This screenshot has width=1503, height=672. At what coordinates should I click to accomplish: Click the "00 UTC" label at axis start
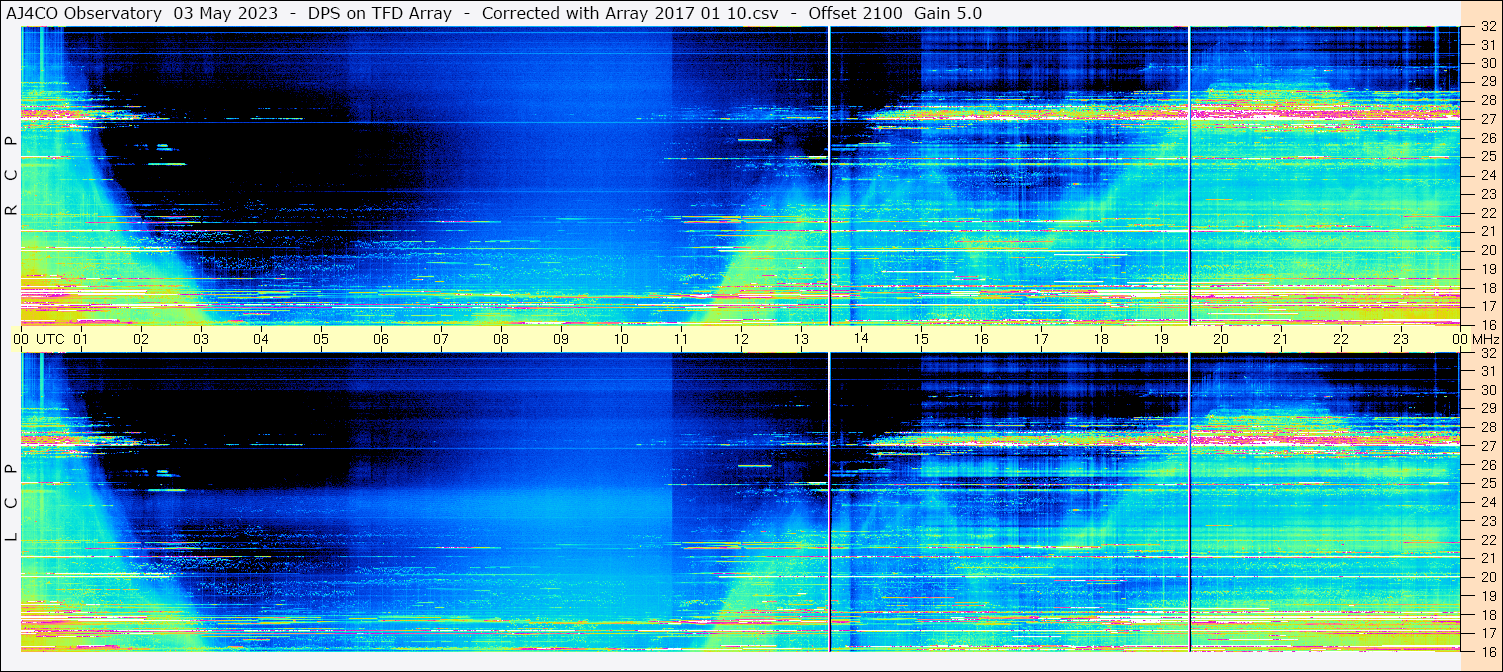click(x=41, y=339)
